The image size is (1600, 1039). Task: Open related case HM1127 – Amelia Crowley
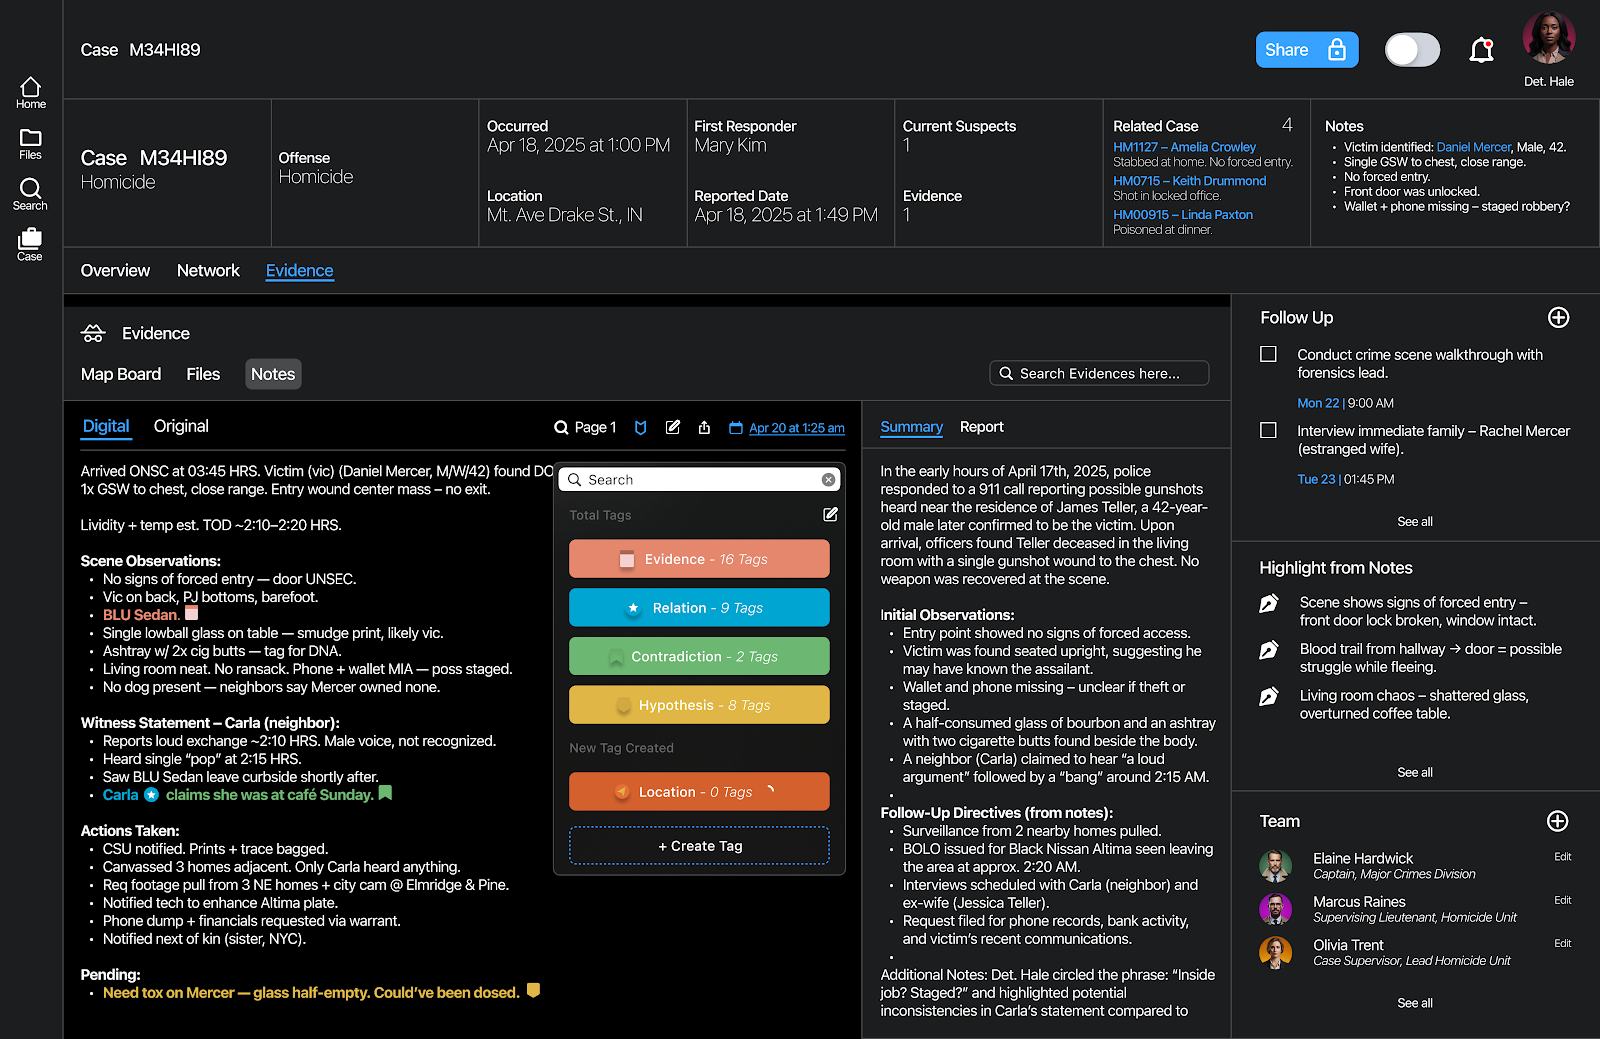(x=1184, y=147)
